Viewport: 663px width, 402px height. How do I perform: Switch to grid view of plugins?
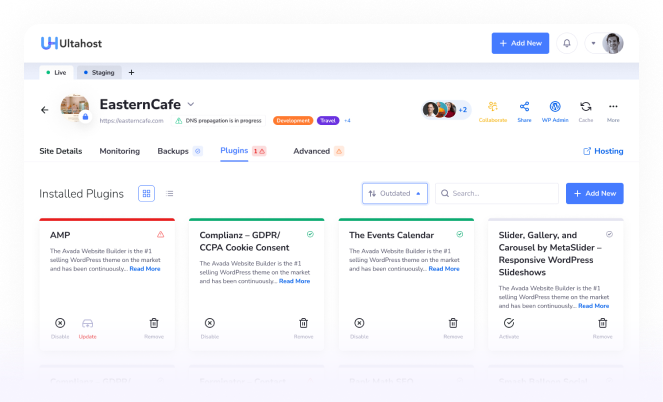[x=146, y=194]
